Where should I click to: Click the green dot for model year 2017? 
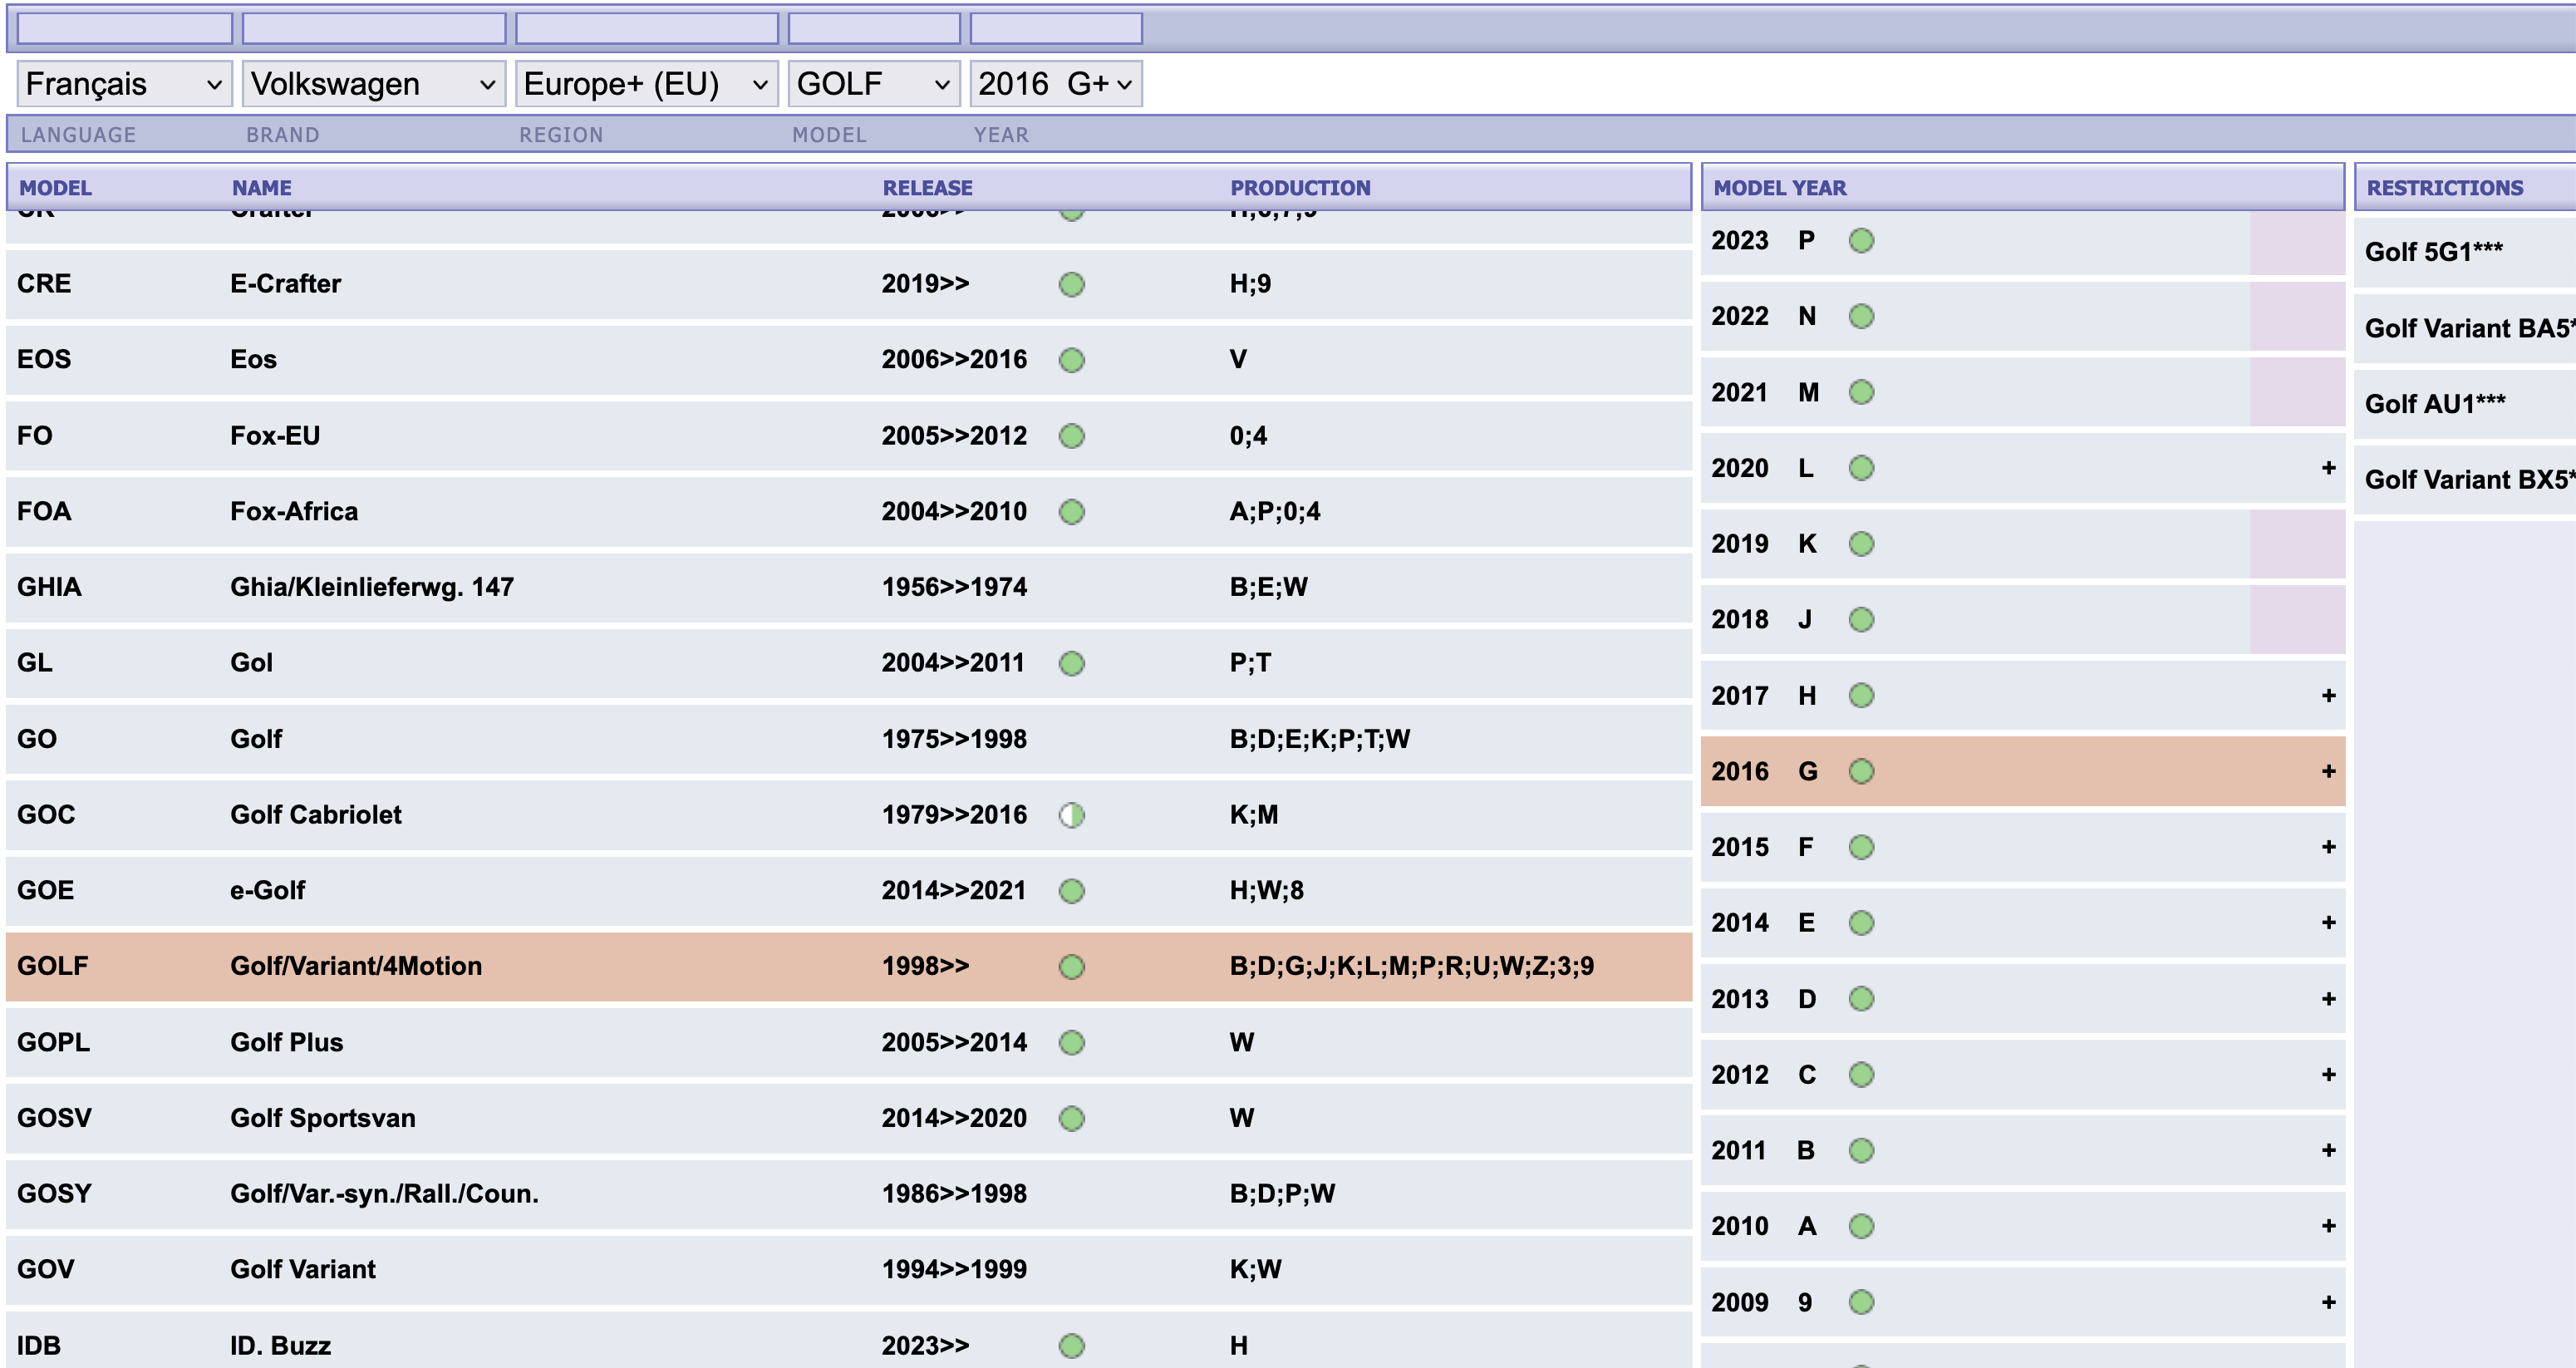tap(1861, 695)
